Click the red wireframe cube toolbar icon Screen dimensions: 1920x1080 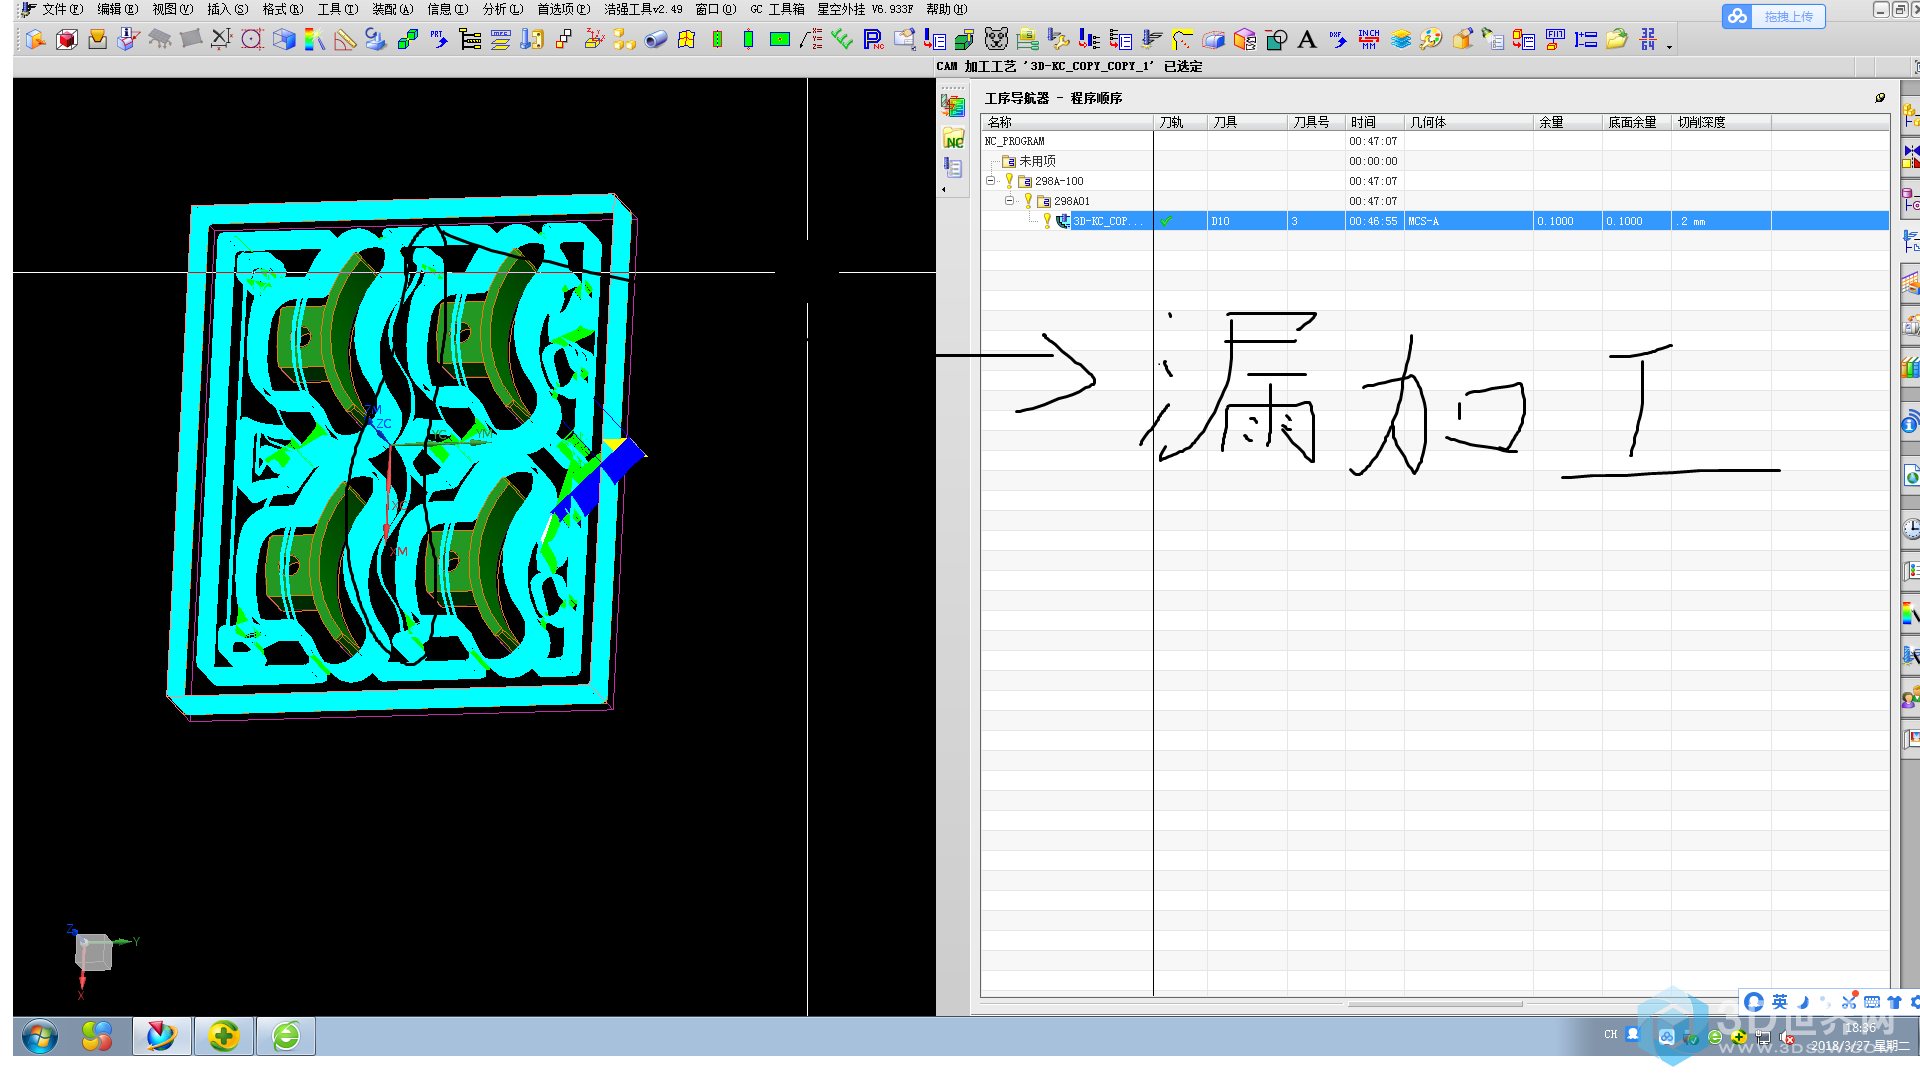67,39
